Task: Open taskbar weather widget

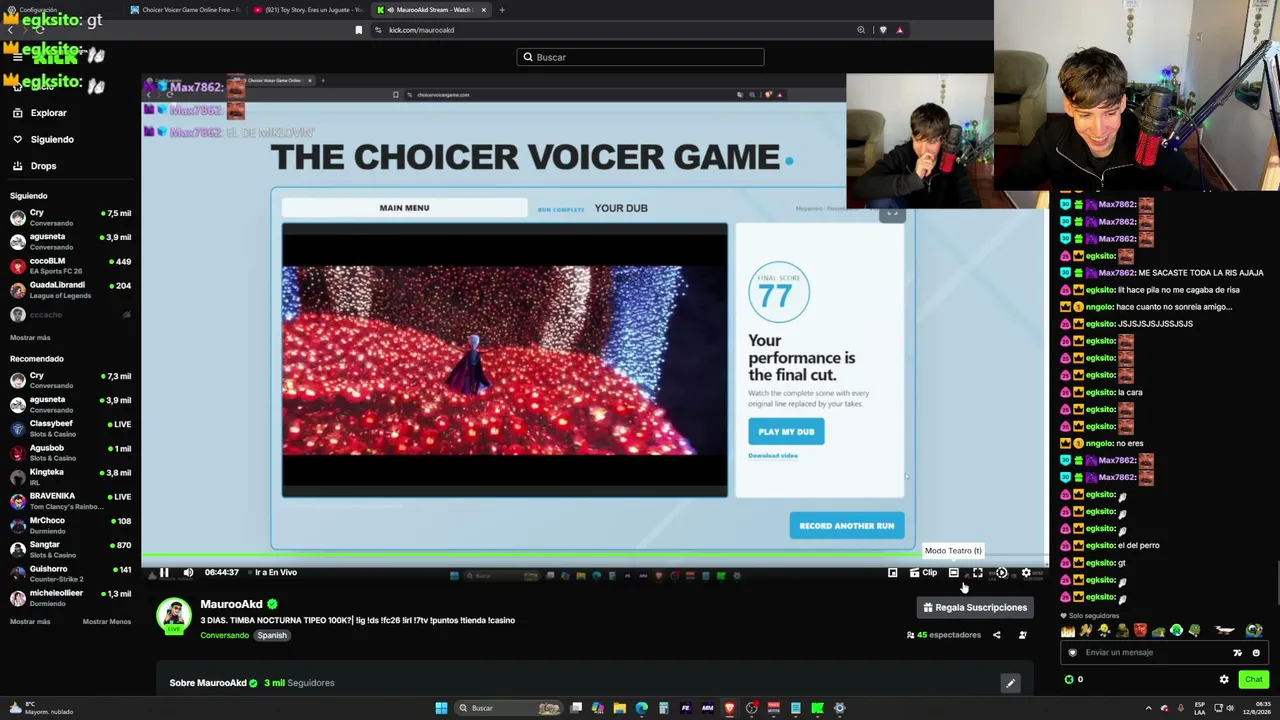Action: 39,708
